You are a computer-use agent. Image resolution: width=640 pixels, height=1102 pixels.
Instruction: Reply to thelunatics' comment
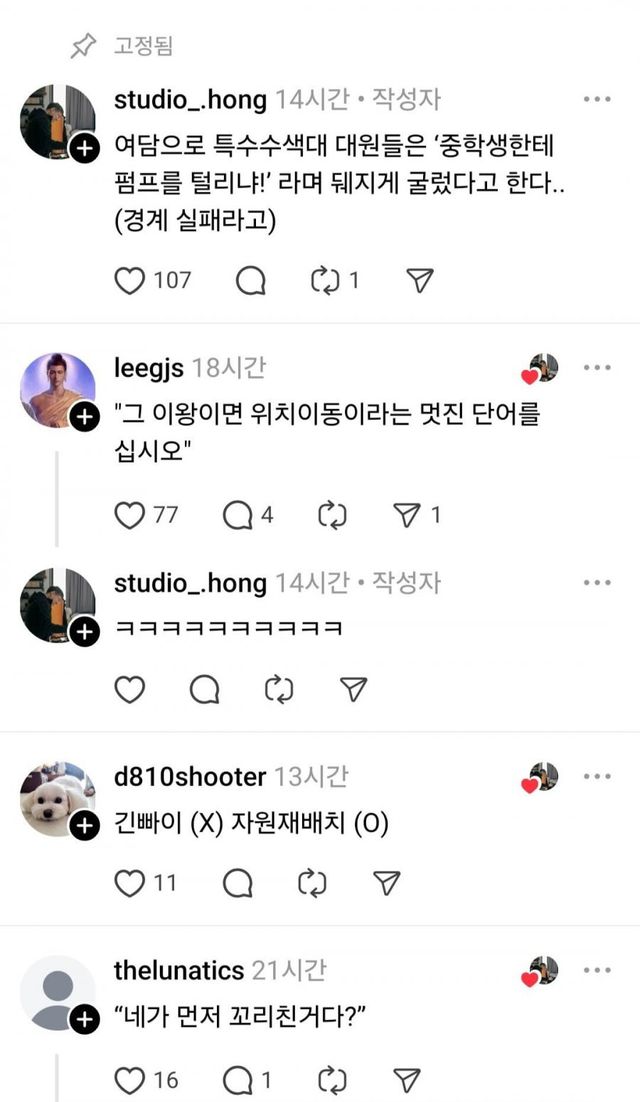click(238, 1079)
